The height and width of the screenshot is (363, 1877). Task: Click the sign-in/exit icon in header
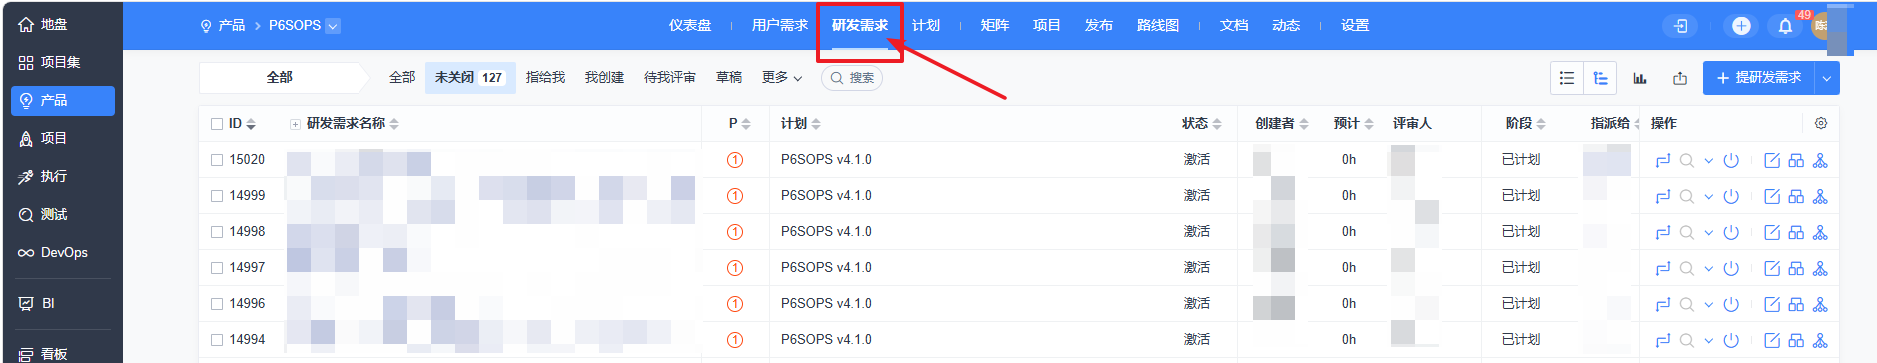click(x=1681, y=26)
